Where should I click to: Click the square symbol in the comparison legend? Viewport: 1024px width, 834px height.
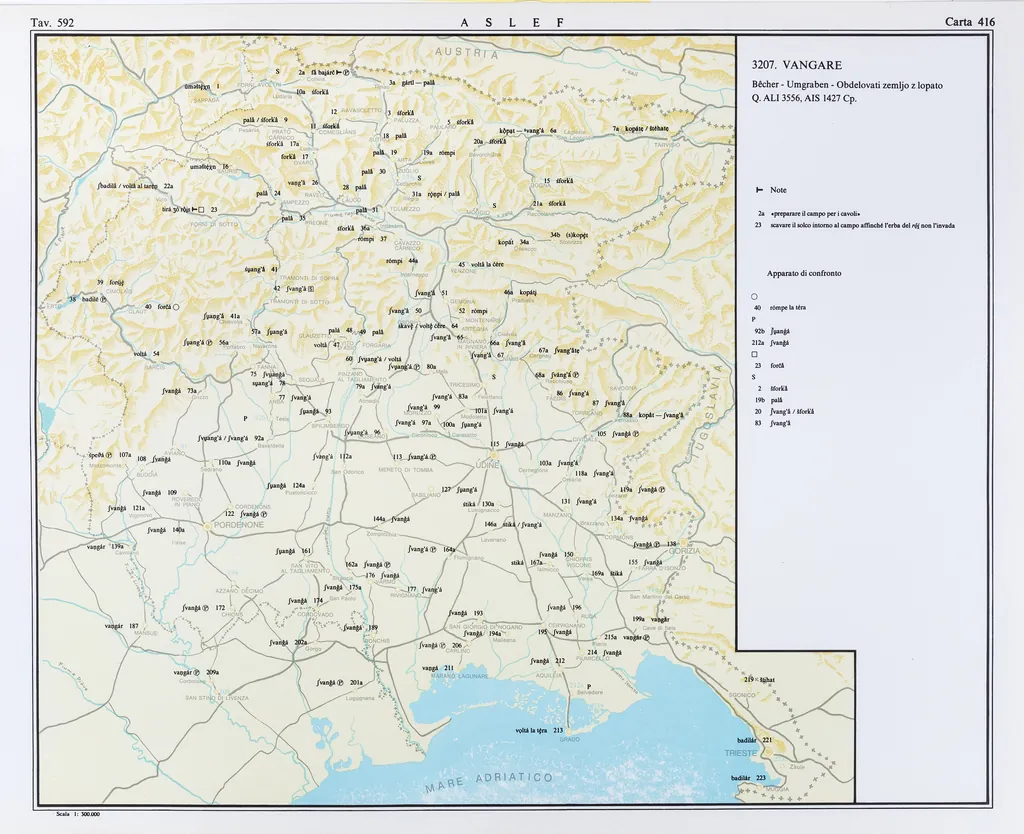[x=755, y=356]
